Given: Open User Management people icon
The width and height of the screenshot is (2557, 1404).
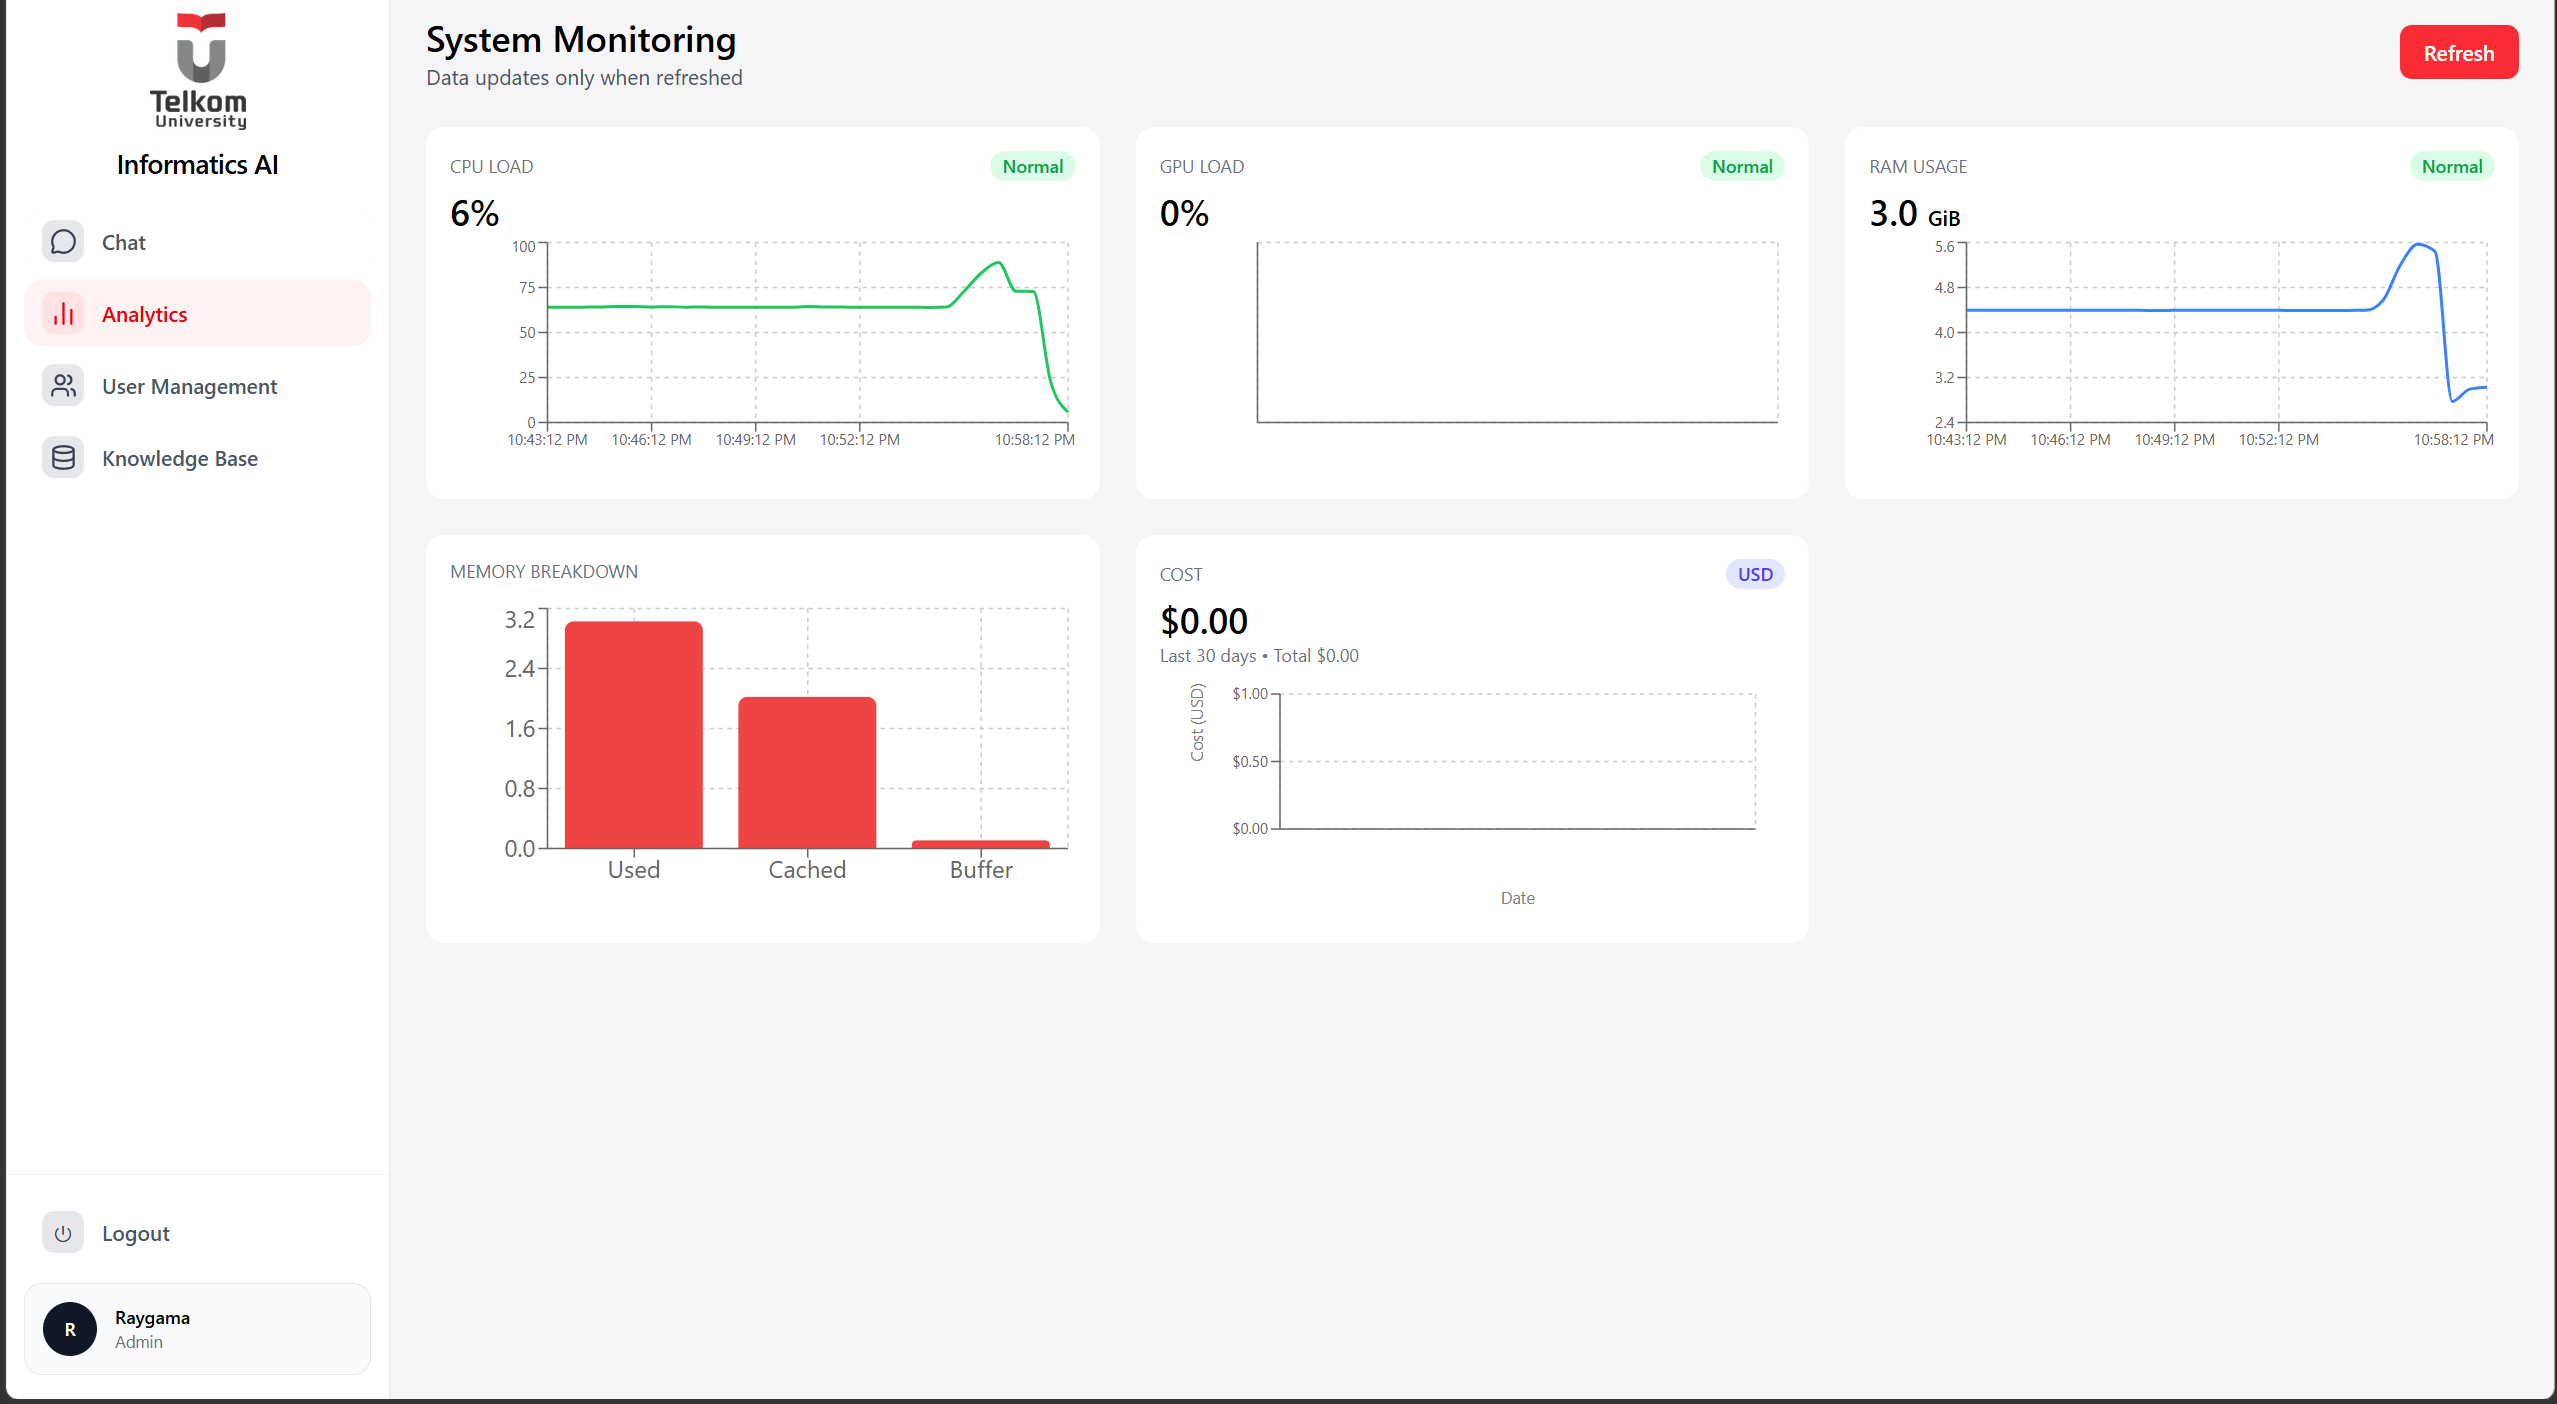Looking at the screenshot, I should tap(63, 386).
